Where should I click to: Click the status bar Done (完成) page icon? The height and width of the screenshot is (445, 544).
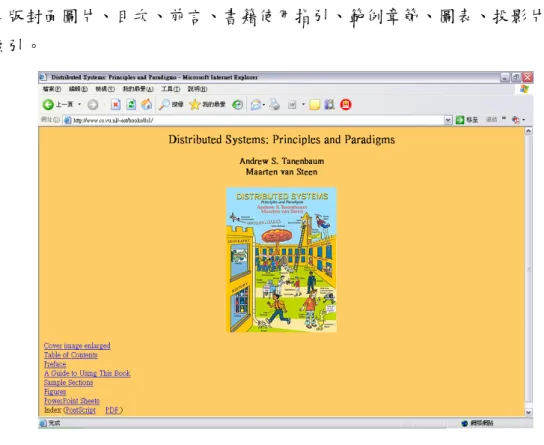[43, 423]
